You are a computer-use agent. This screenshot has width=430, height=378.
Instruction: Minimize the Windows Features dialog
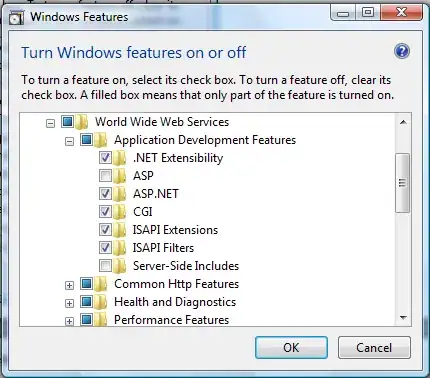point(343,13)
